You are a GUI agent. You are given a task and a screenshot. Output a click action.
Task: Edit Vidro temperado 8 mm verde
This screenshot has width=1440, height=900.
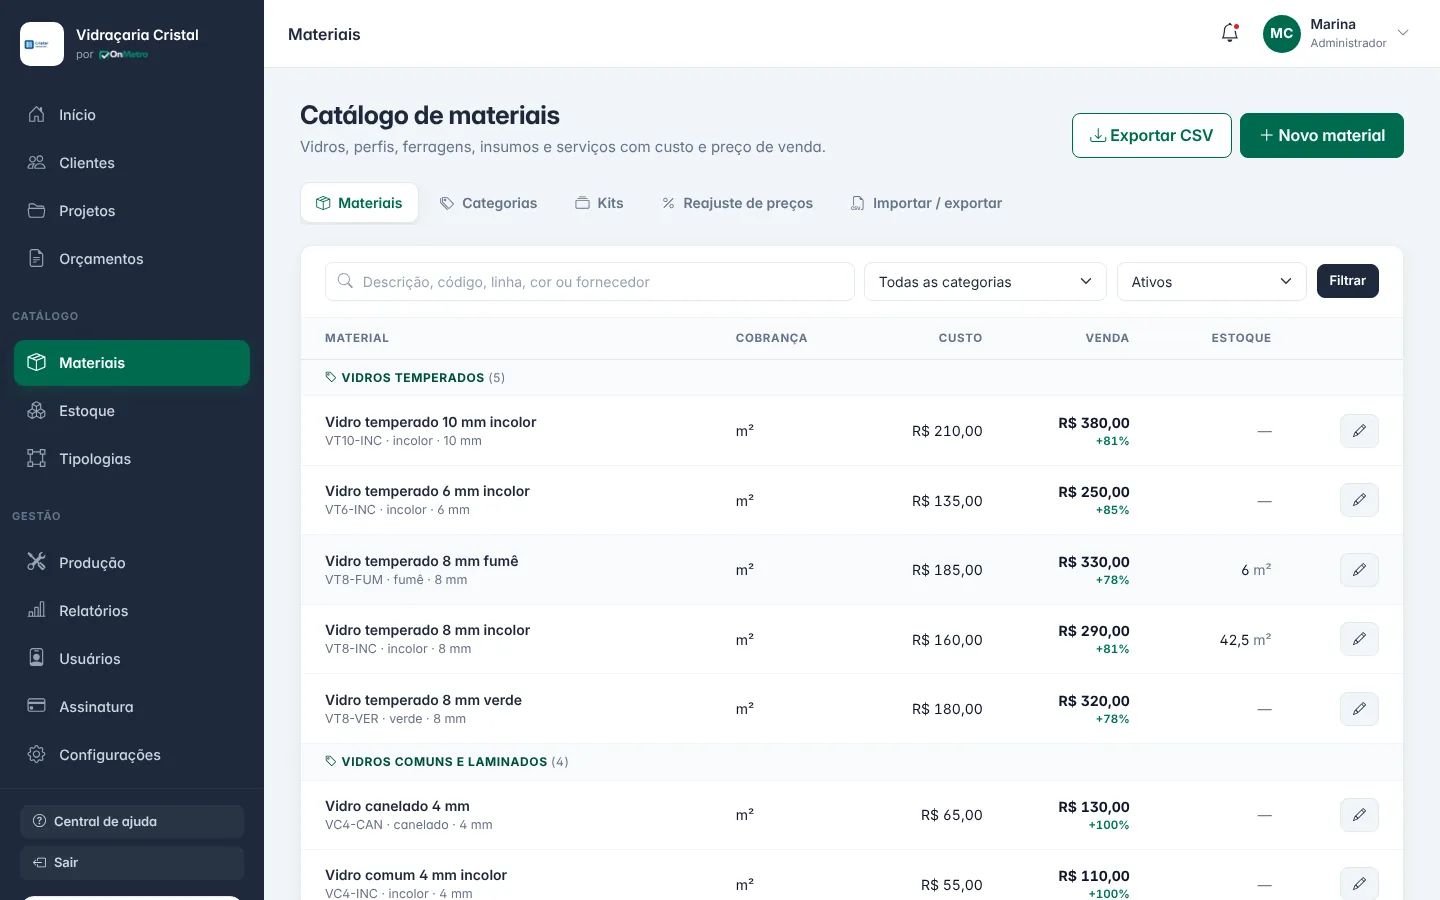pyautogui.click(x=1359, y=709)
